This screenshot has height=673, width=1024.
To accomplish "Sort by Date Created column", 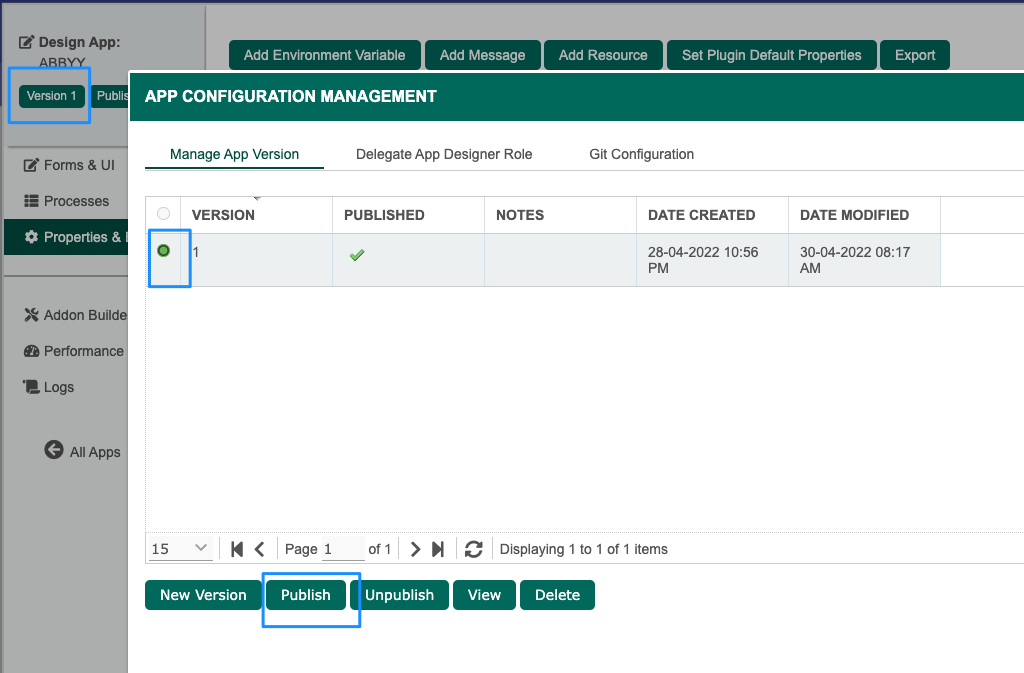I will (701, 215).
